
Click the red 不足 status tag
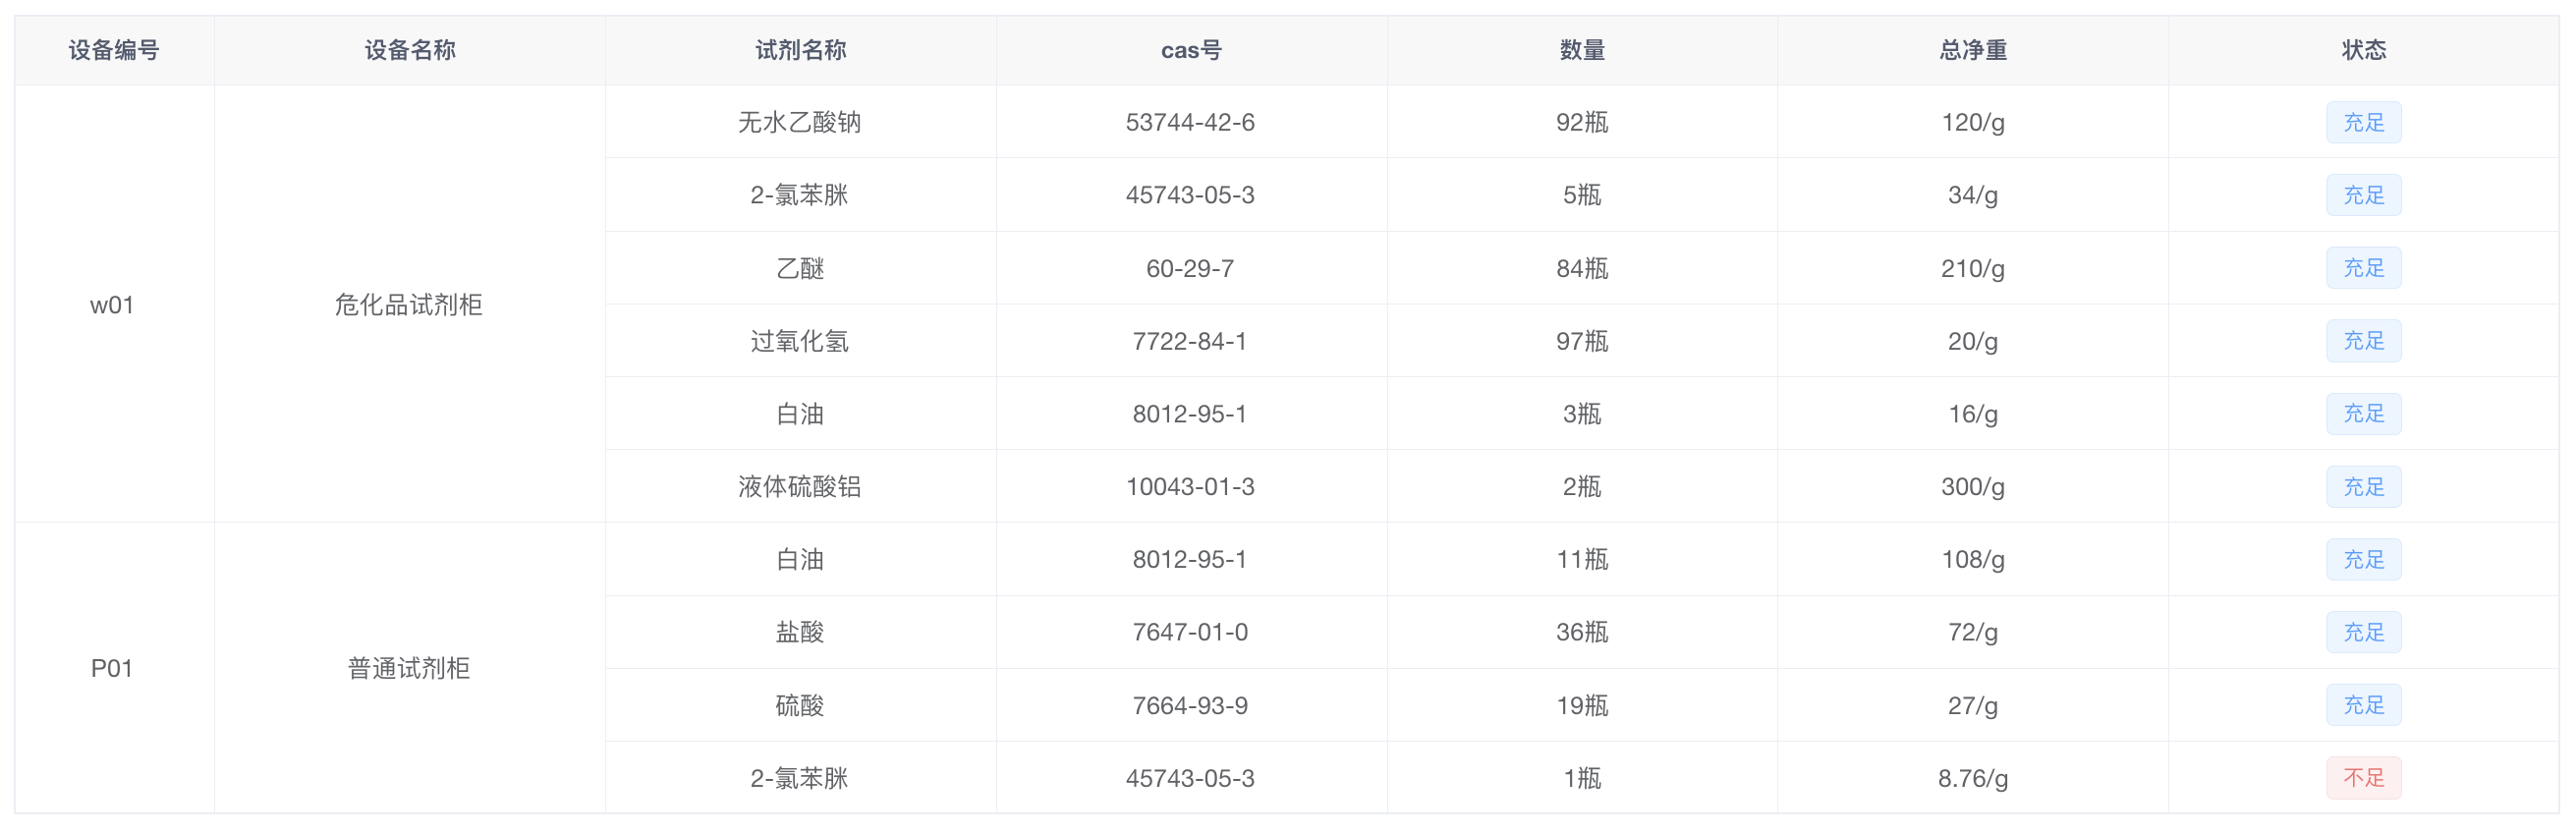pyautogui.click(x=2363, y=778)
